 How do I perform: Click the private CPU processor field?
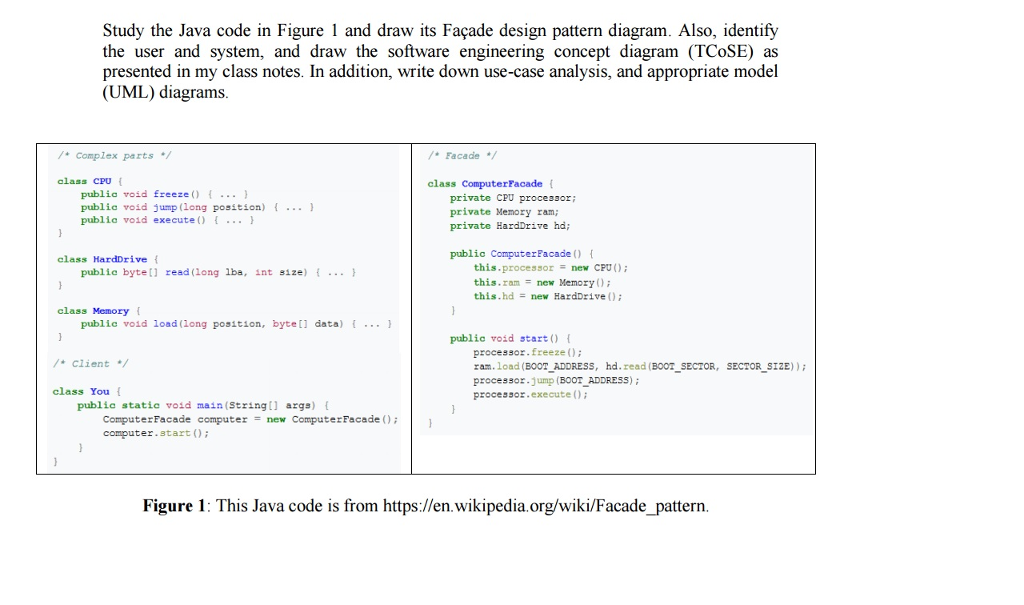pos(513,197)
